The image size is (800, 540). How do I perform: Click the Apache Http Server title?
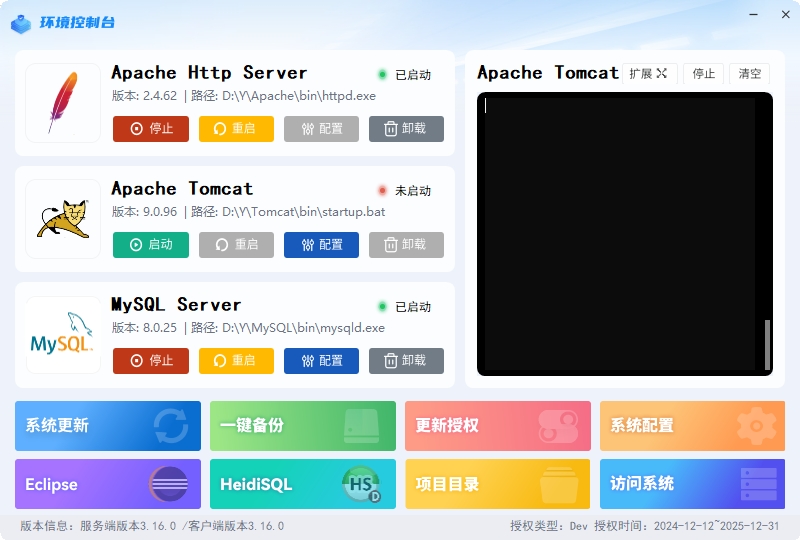[209, 72]
